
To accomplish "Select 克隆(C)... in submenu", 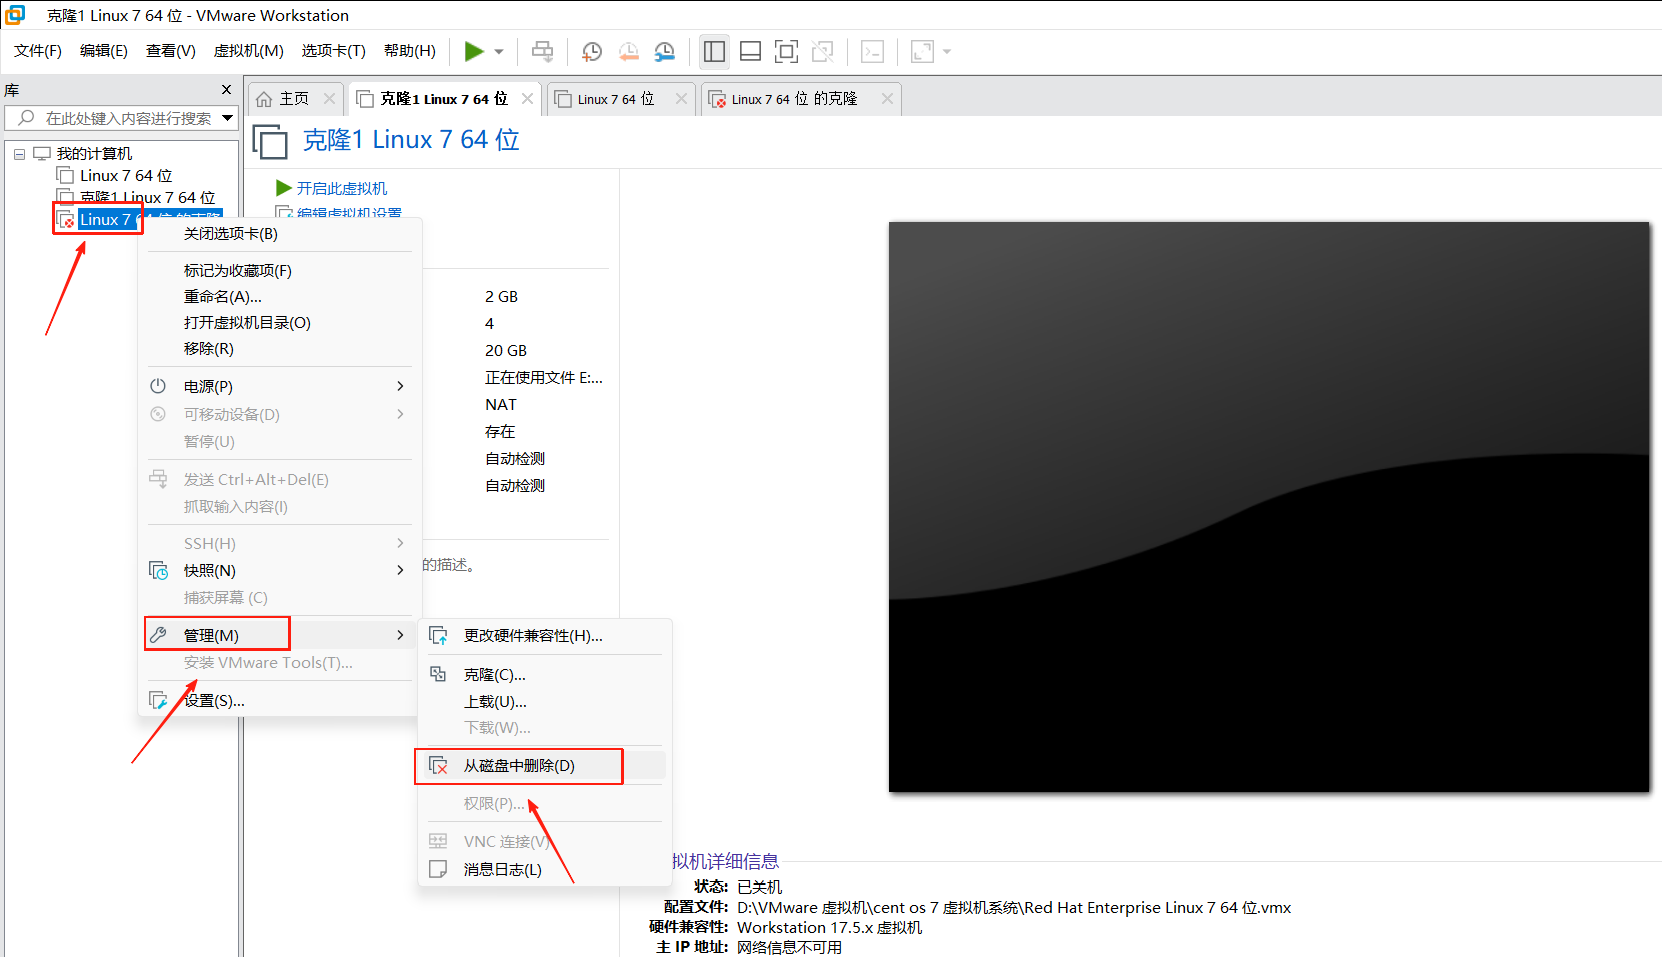I will click(x=544, y=675).
